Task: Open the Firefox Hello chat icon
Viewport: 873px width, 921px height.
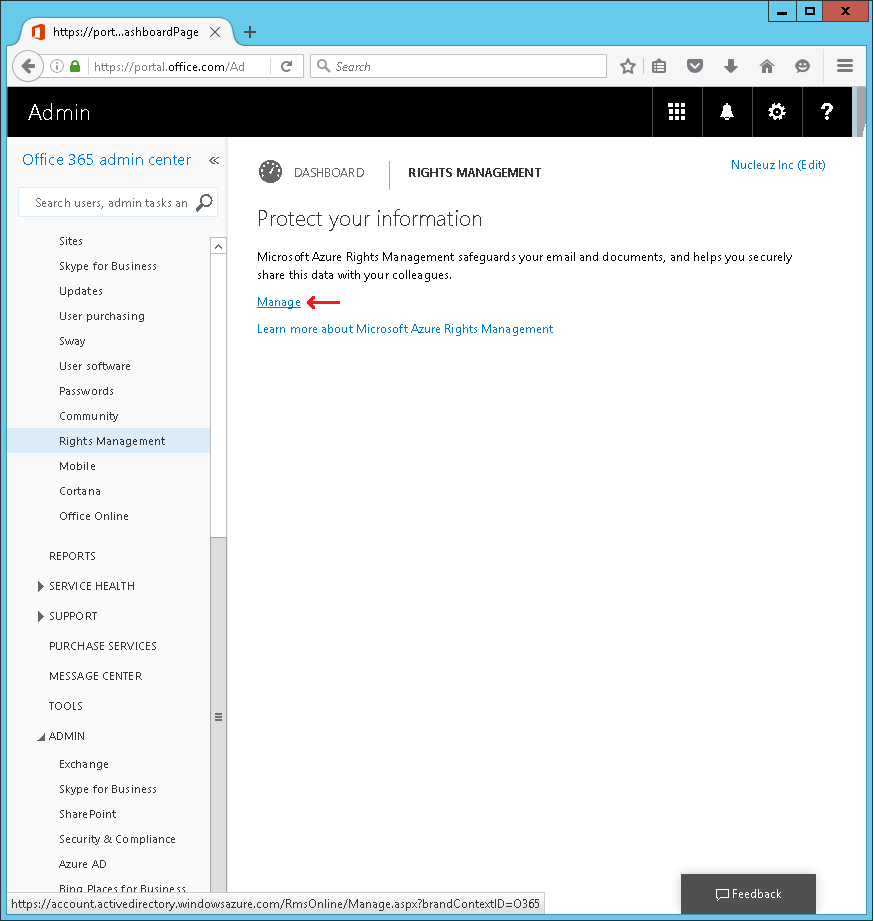Action: point(803,66)
